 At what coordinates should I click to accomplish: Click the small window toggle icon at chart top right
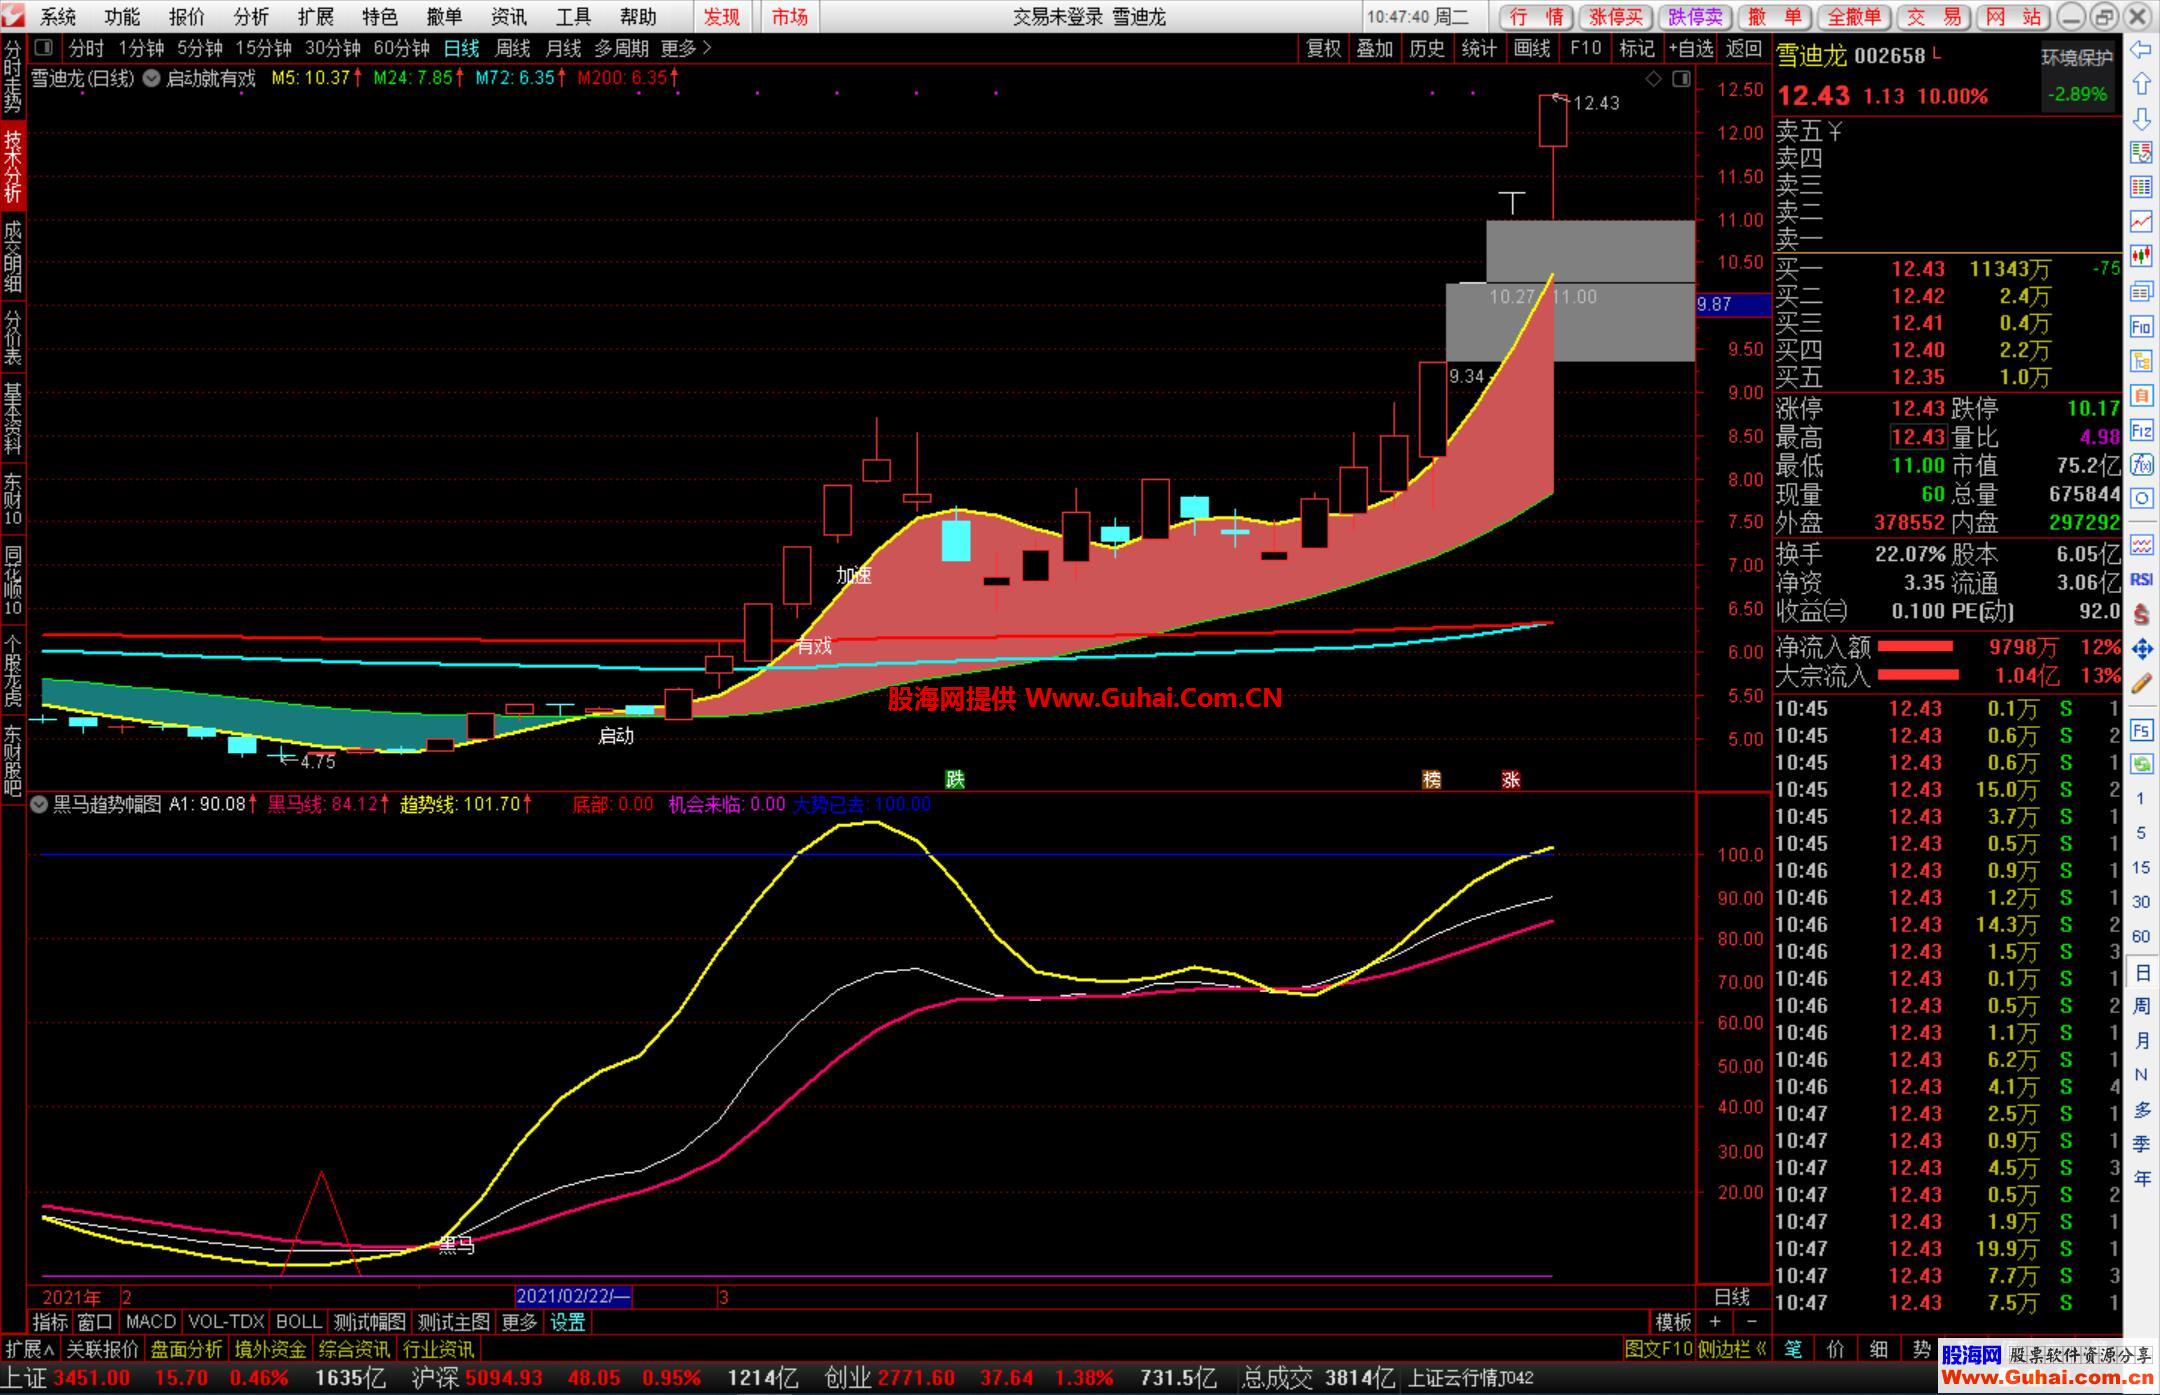(x=1681, y=79)
